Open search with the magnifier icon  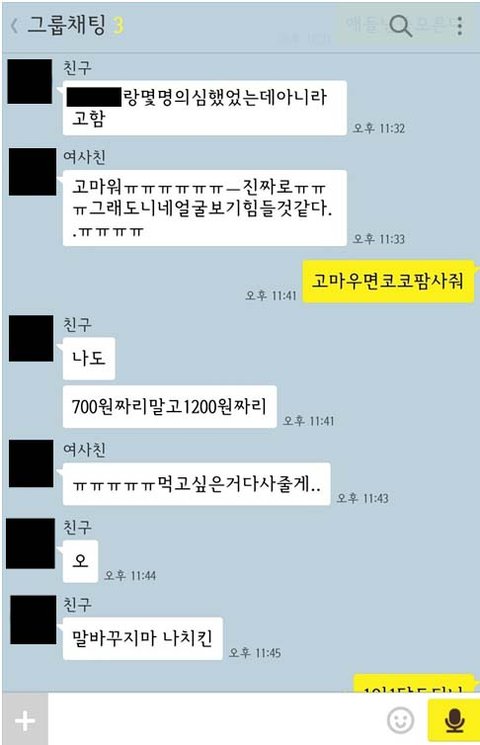pyautogui.click(x=400, y=25)
